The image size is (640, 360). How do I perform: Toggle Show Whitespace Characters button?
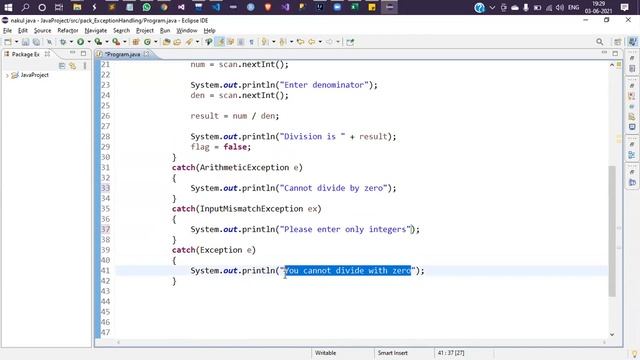(x=251, y=42)
